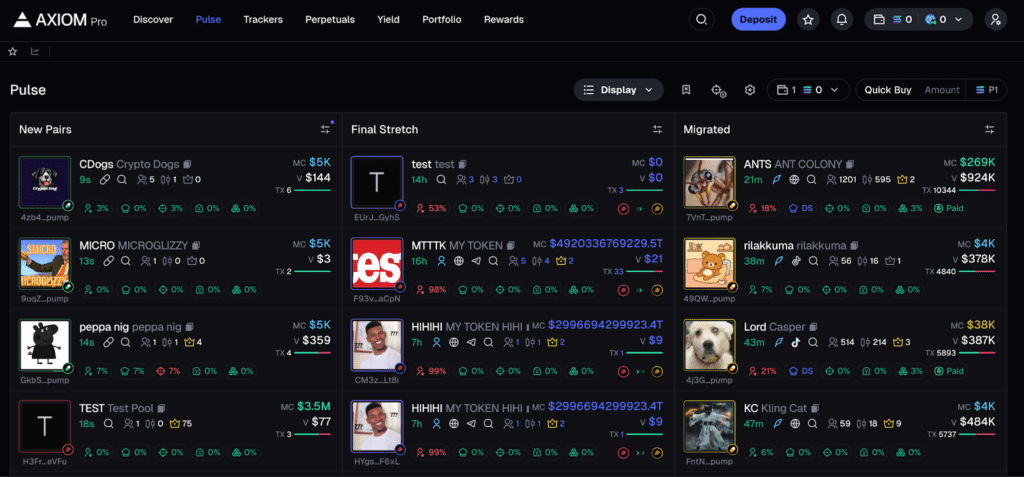
Task: Click the 53% holder badge on test row
Action: pos(432,208)
